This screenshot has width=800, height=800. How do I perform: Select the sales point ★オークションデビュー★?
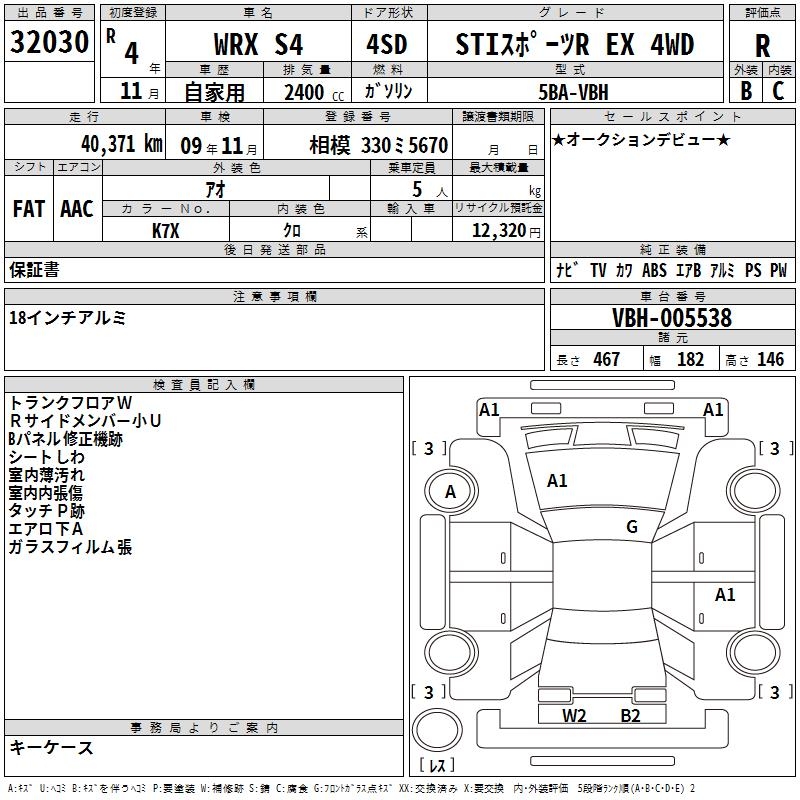click(x=641, y=139)
